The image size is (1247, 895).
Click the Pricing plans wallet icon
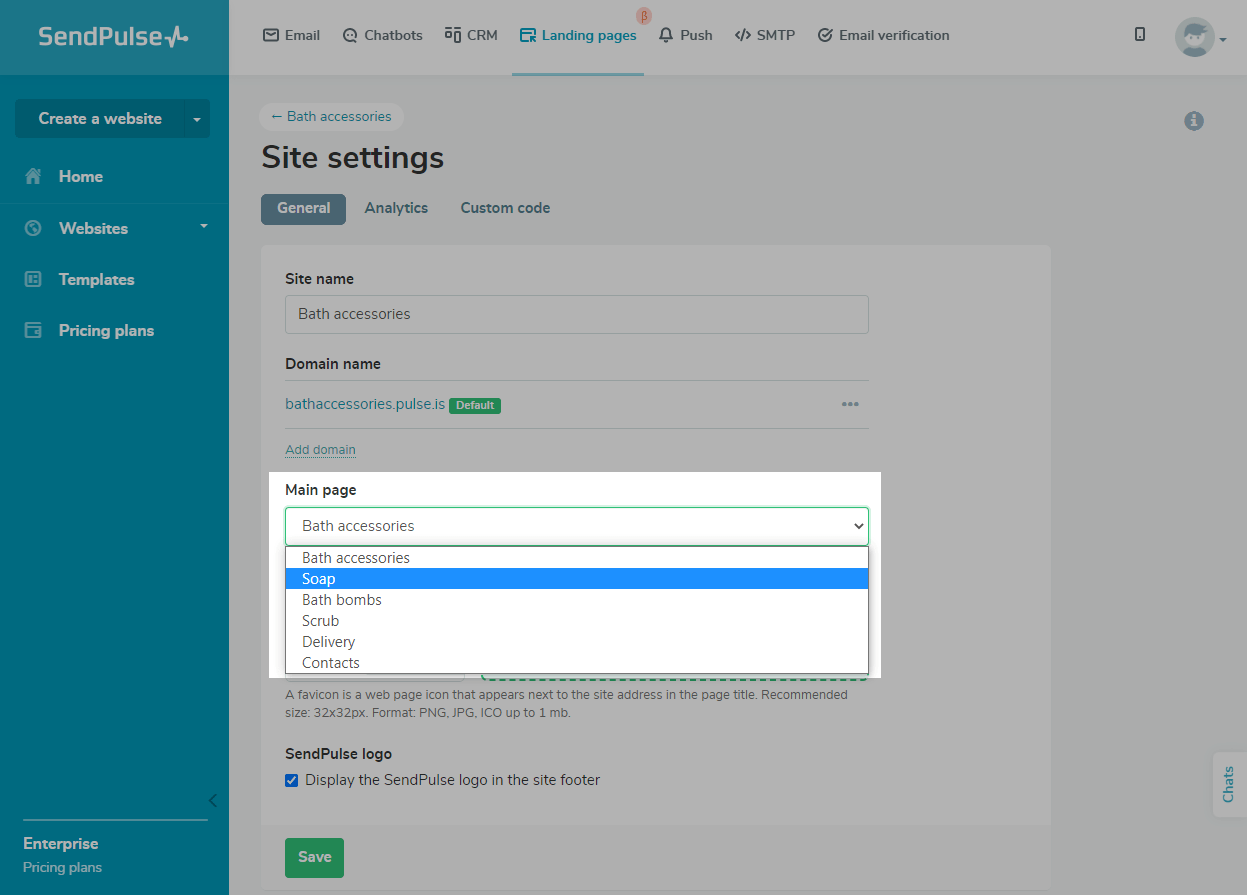pos(33,330)
